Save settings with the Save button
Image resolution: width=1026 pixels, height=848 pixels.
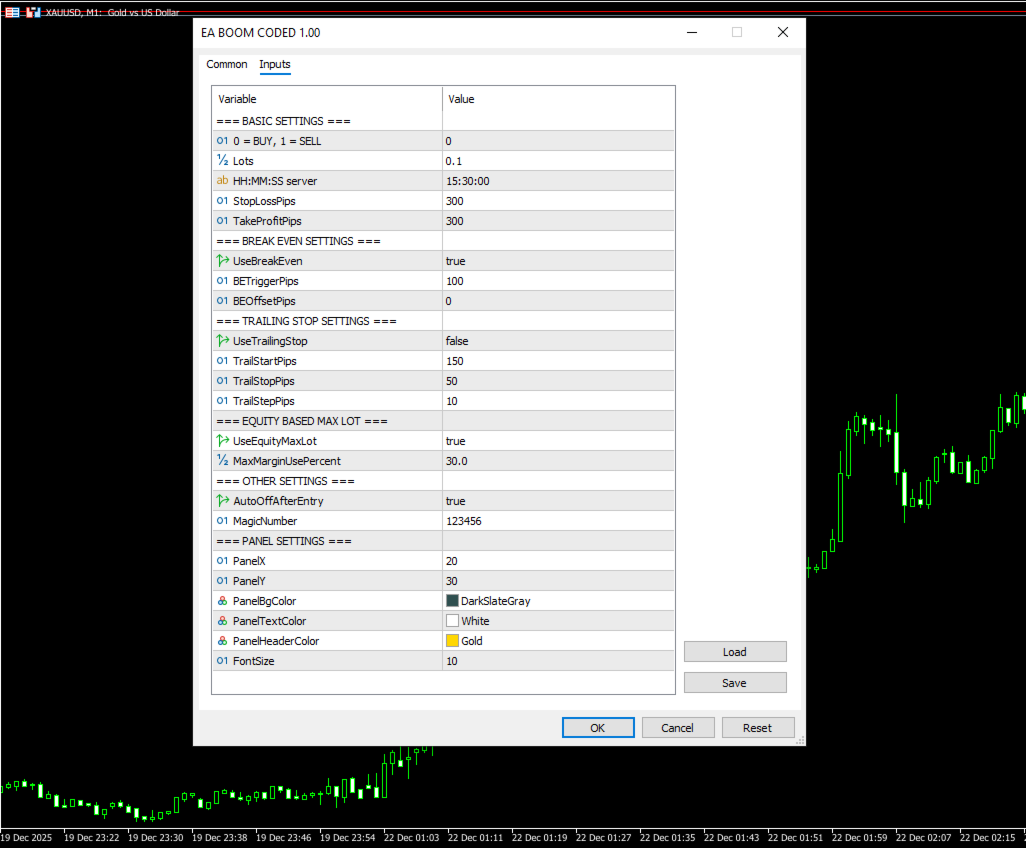(735, 682)
